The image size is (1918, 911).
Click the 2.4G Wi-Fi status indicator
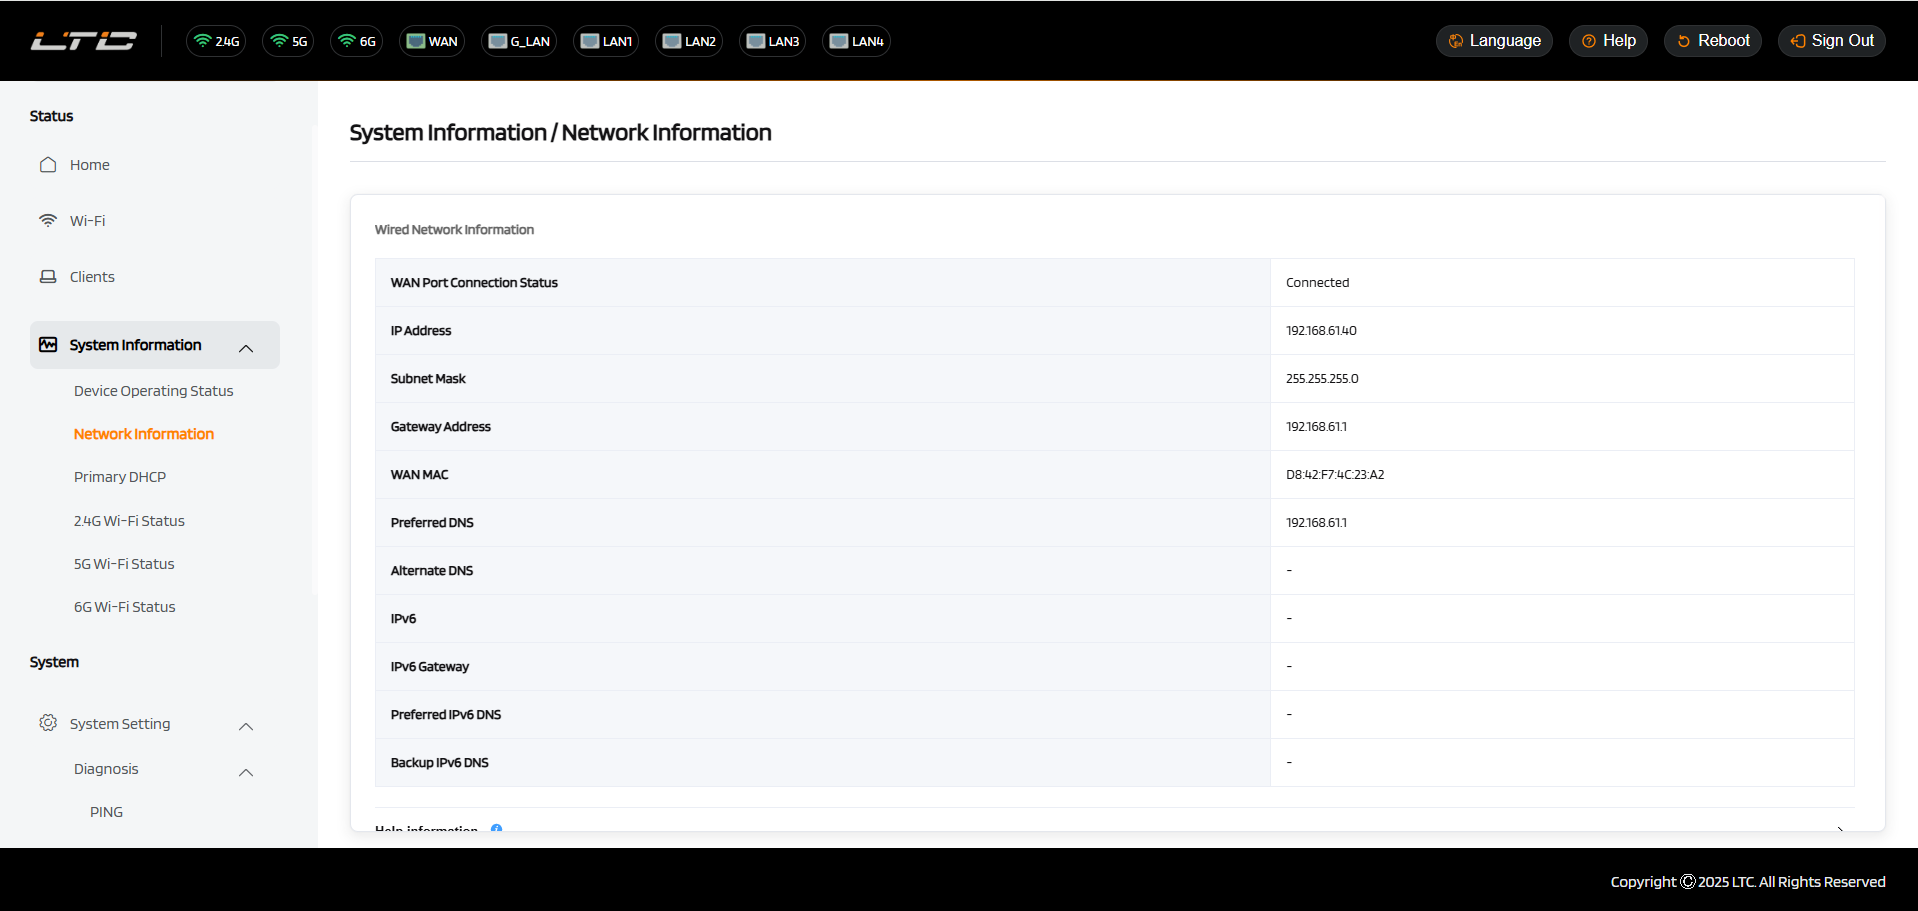pyautogui.click(x=216, y=41)
